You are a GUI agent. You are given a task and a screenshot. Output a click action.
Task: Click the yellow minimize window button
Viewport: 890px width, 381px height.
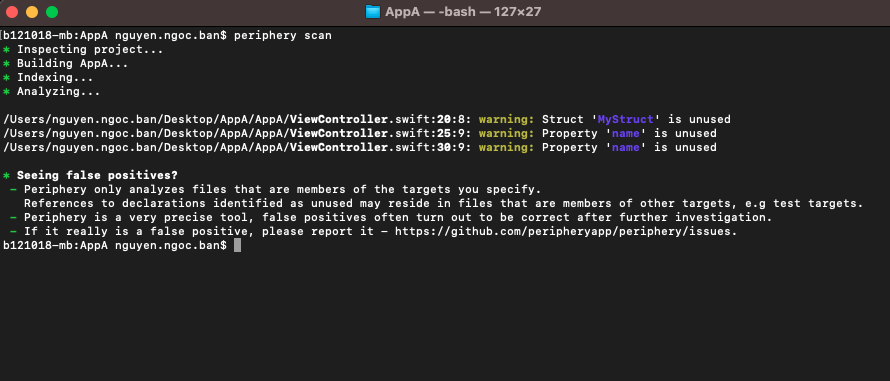tap(32, 11)
